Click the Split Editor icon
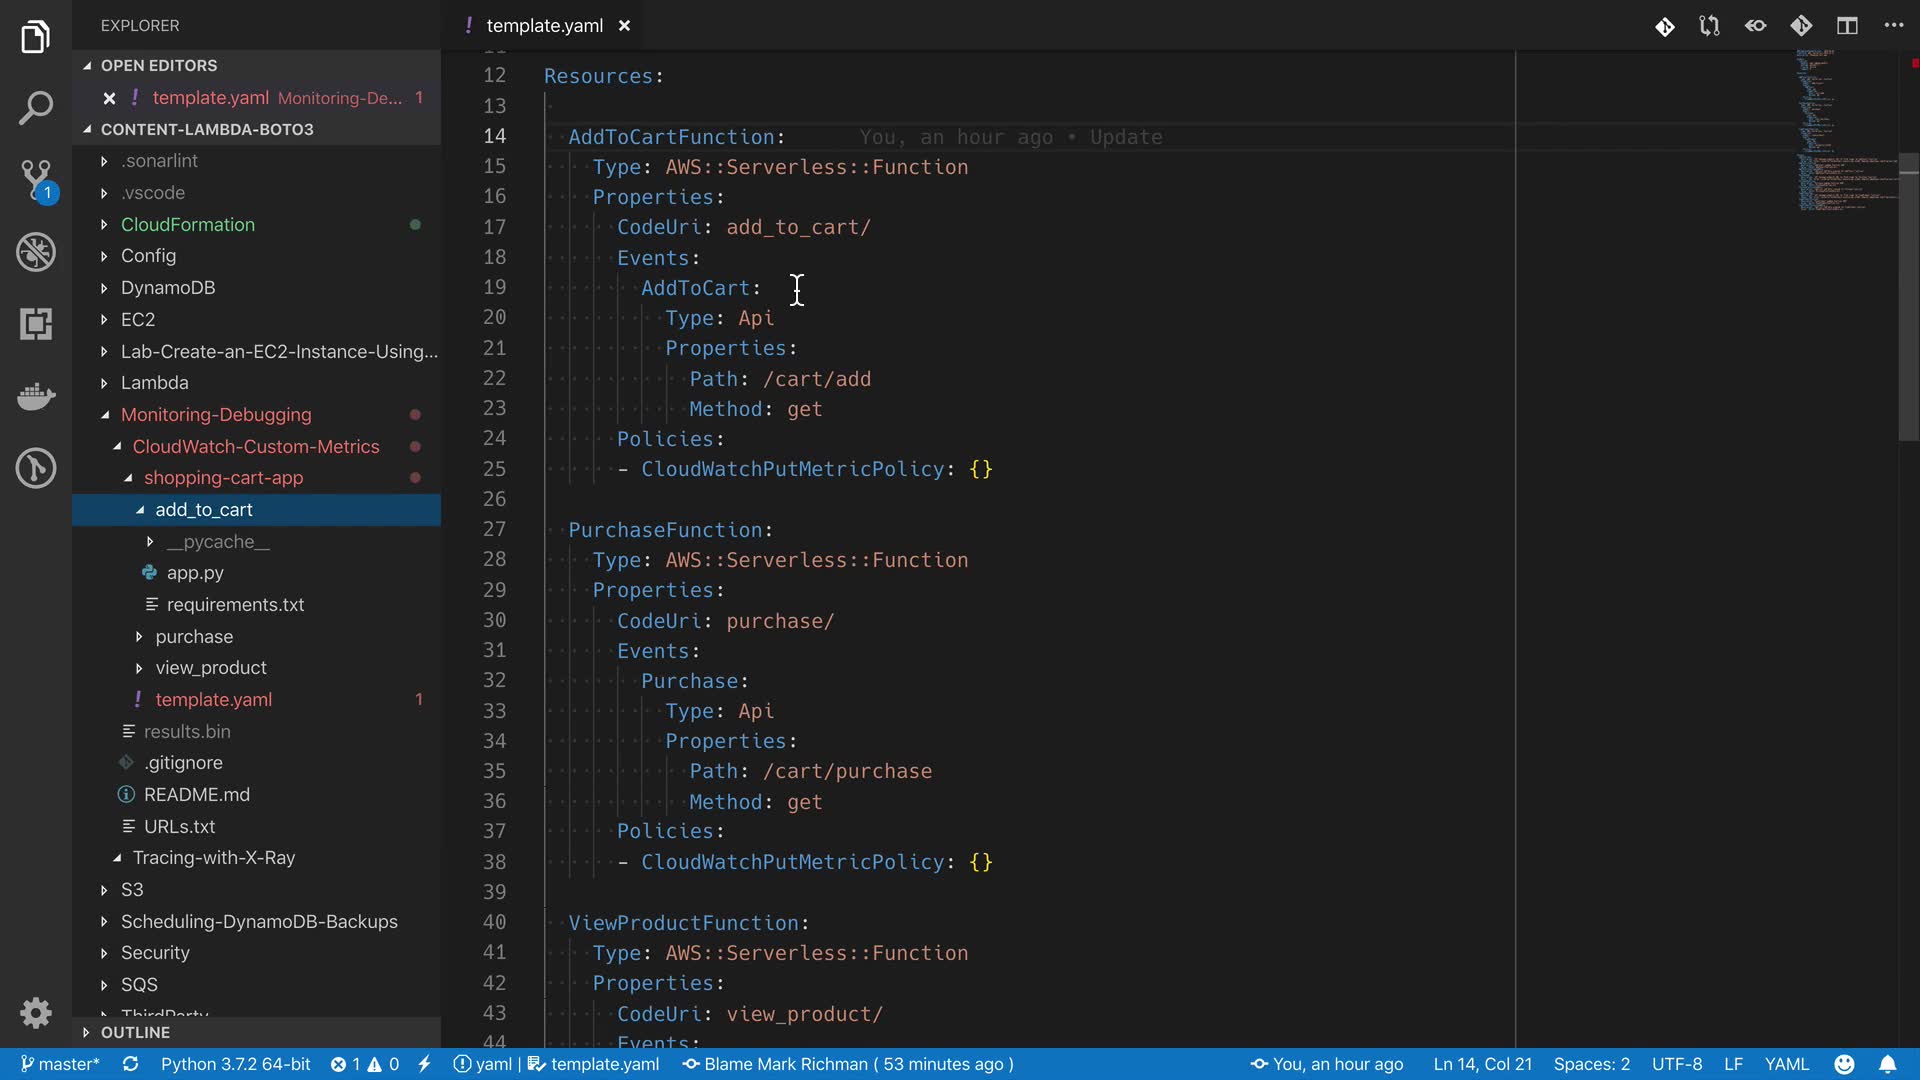This screenshot has height=1080, width=1920. (1847, 26)
